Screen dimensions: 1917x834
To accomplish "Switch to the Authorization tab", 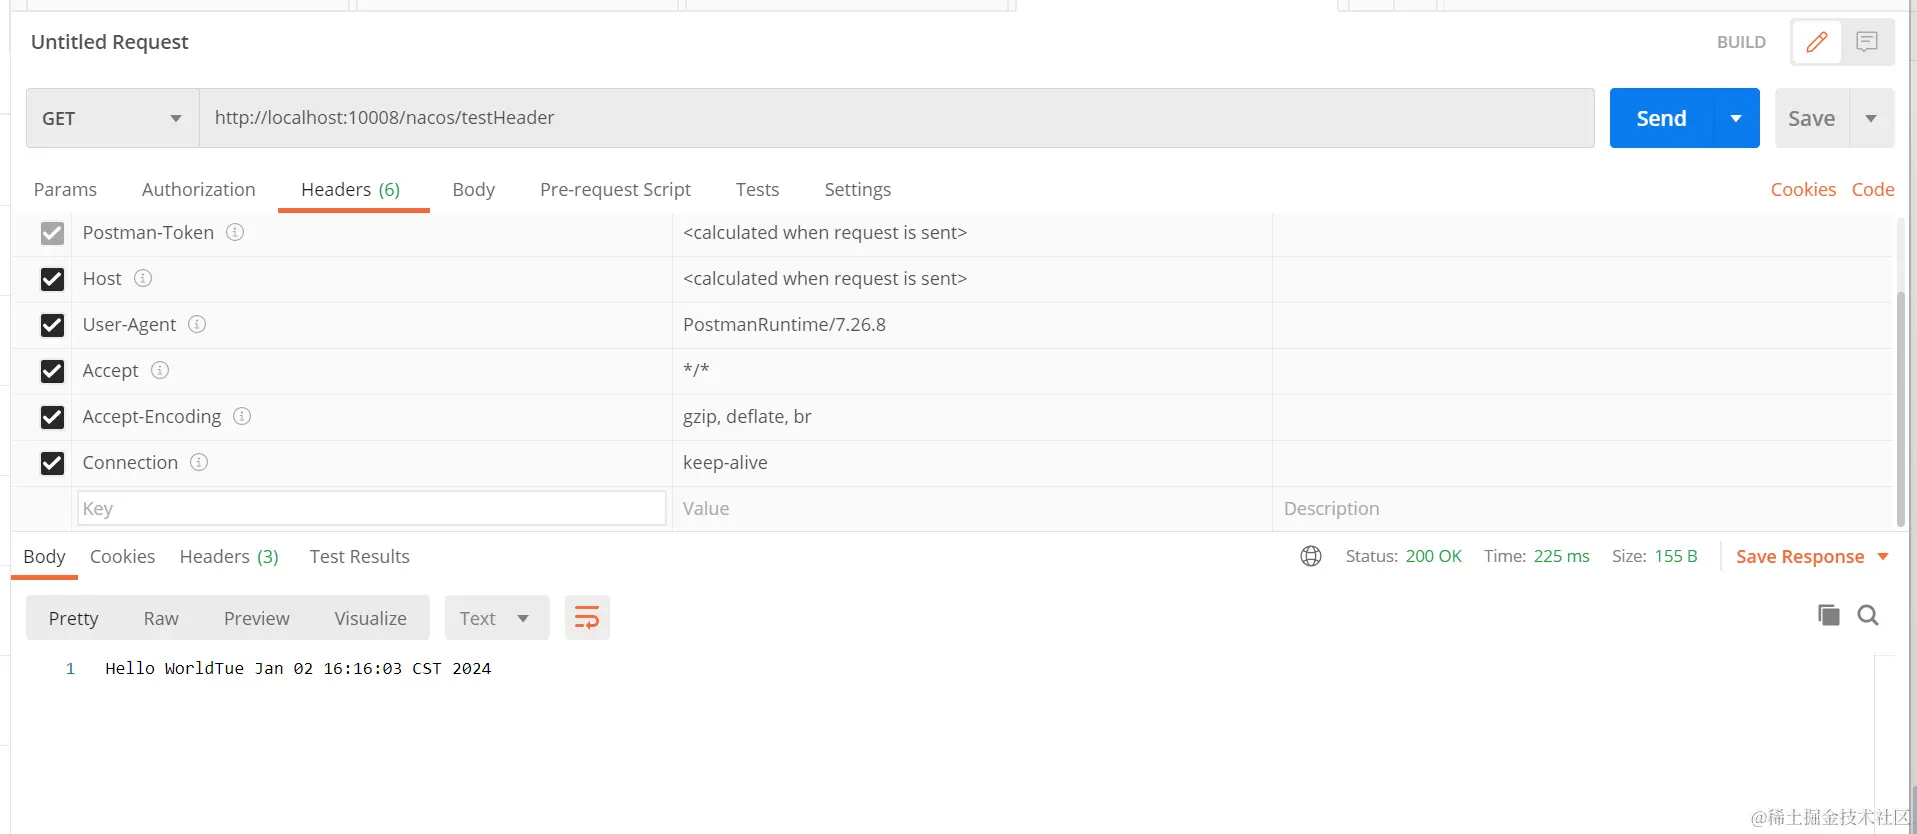I will [x=198, y=189].
